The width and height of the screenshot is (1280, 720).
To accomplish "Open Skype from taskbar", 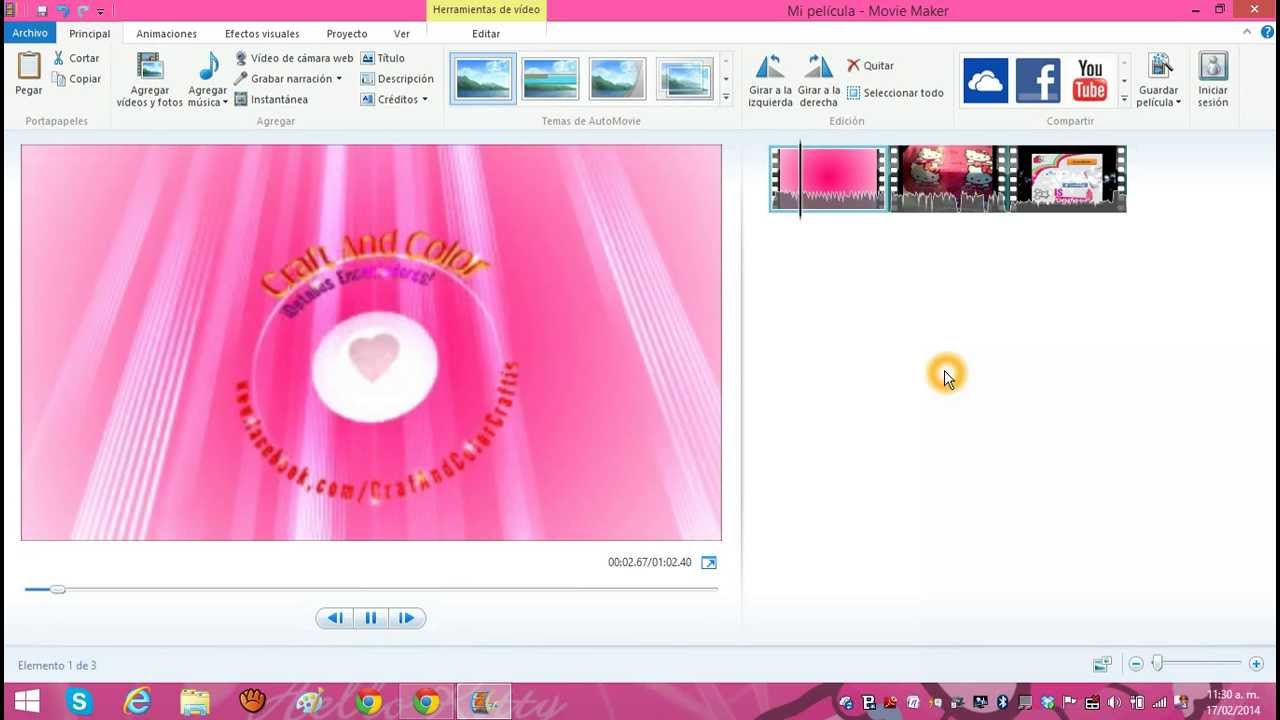I will pos(79,702).
